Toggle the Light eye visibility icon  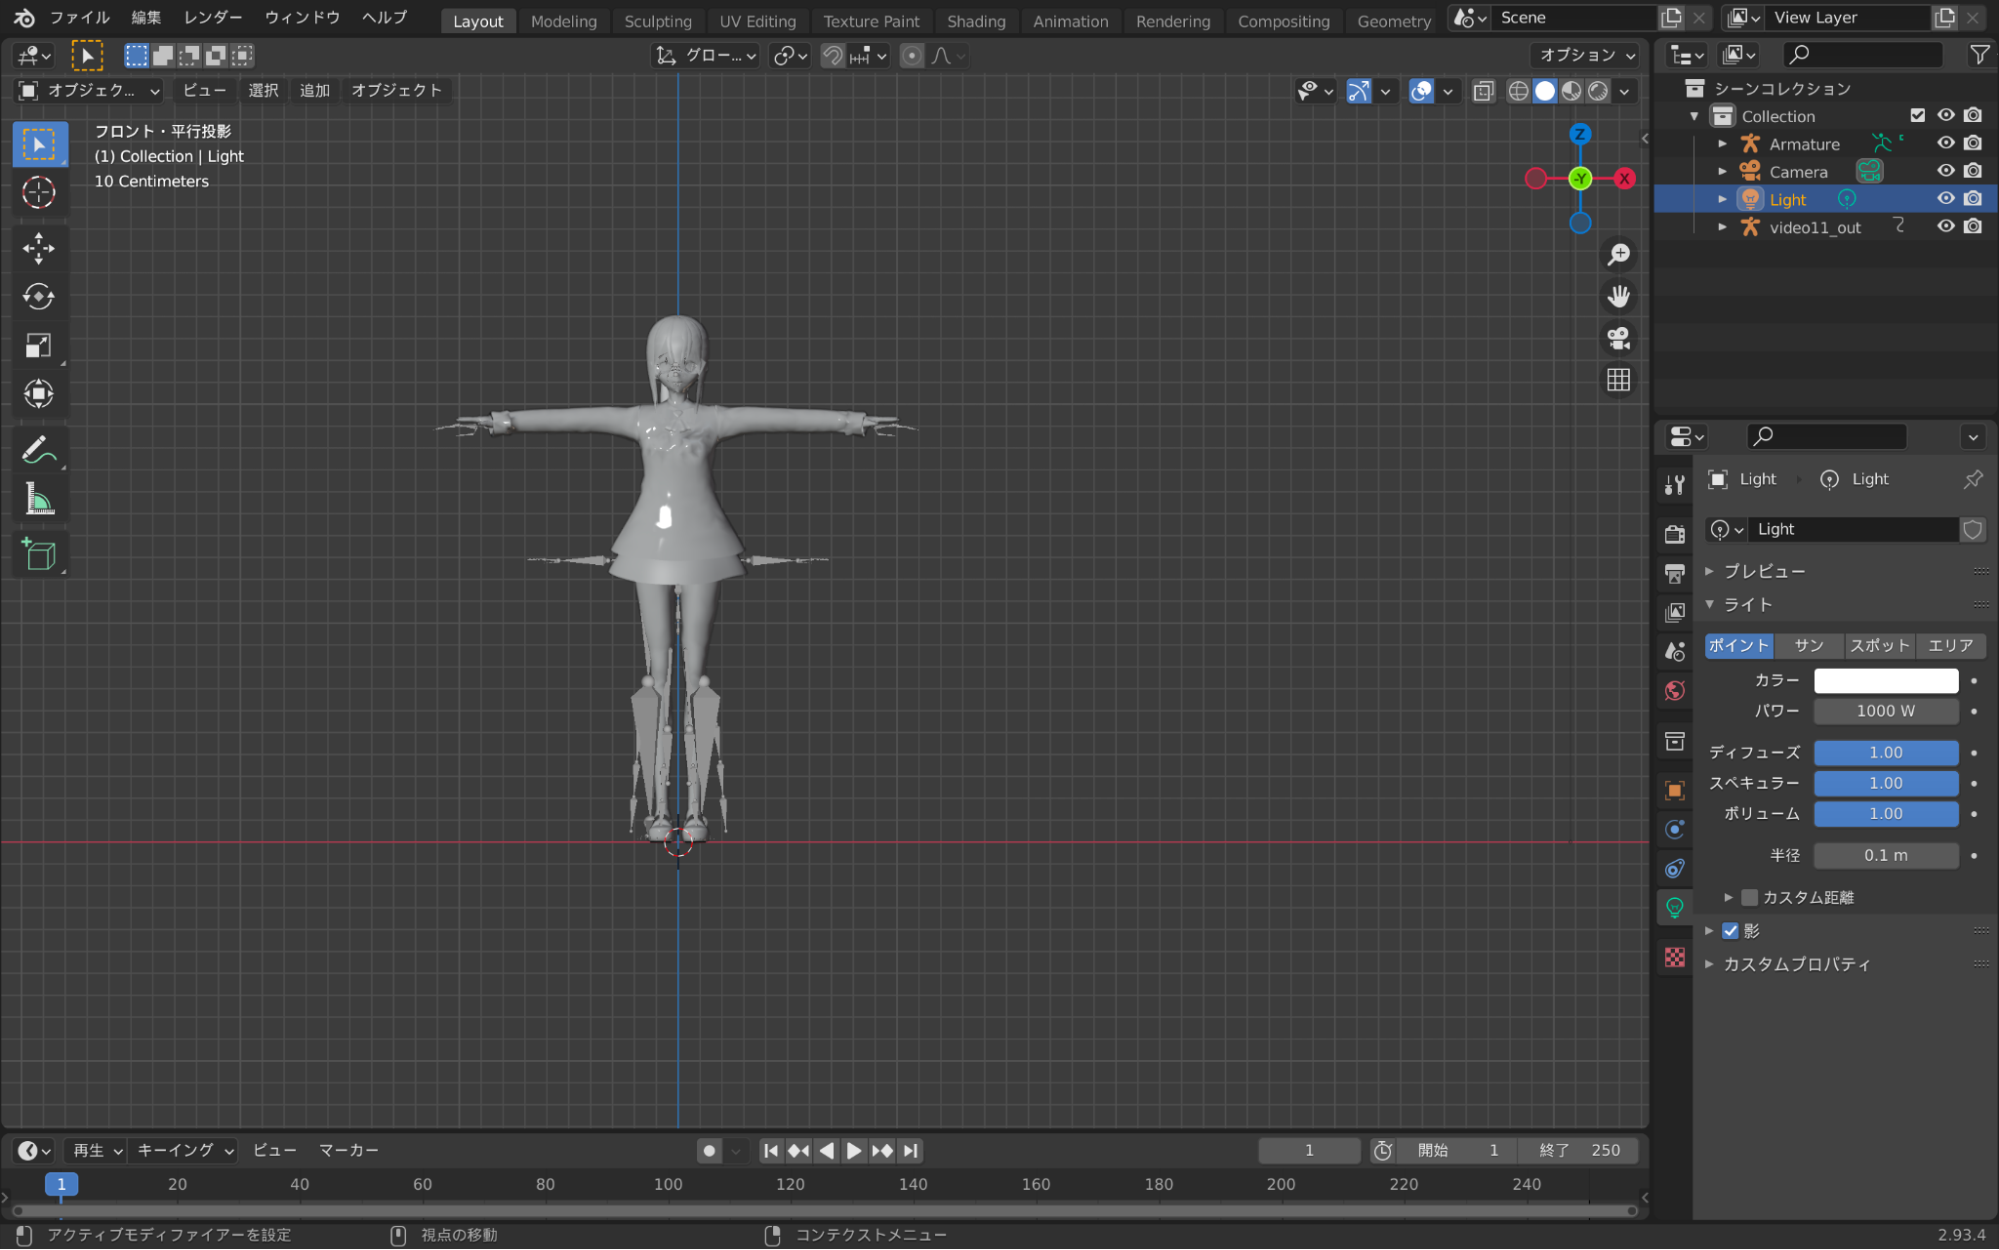coord(1945,200)
